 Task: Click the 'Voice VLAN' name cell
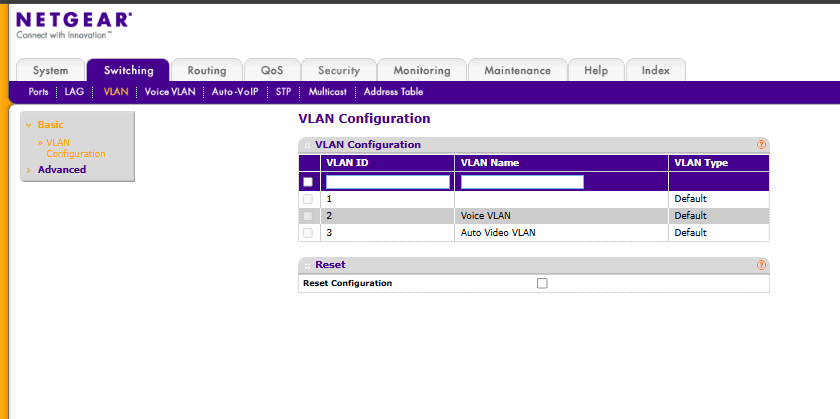[x=561, y=216]
